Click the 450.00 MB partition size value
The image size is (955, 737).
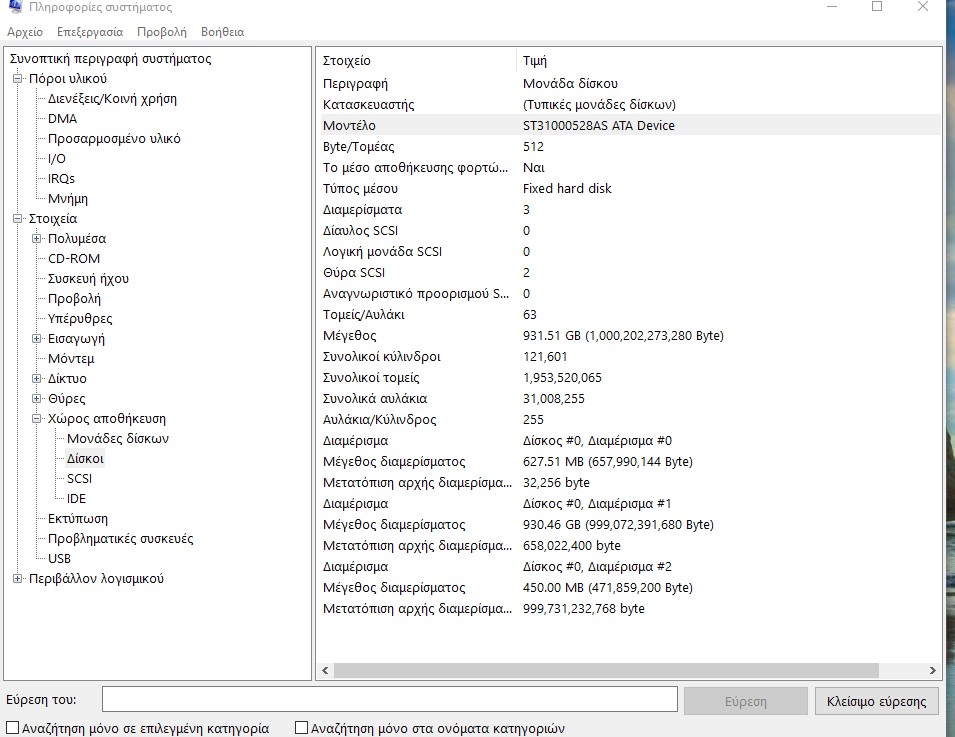[608, 588]
